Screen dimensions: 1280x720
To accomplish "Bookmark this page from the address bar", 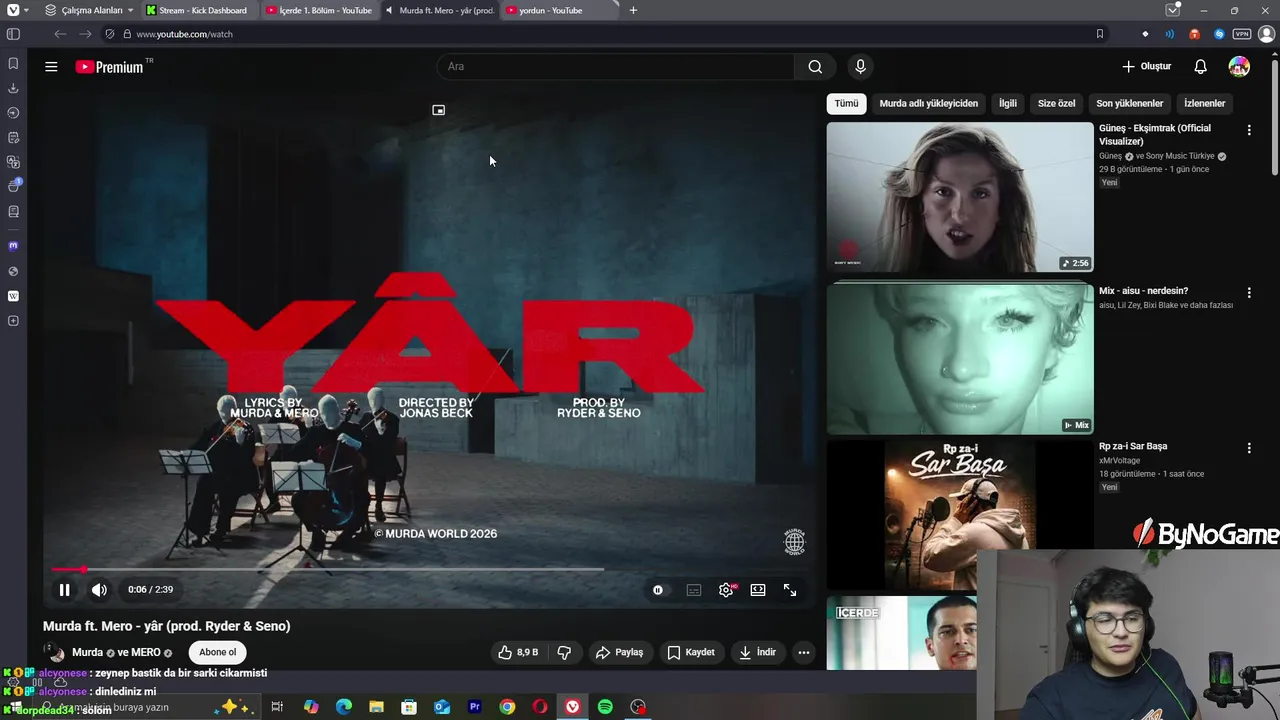I will (1099, 34).
